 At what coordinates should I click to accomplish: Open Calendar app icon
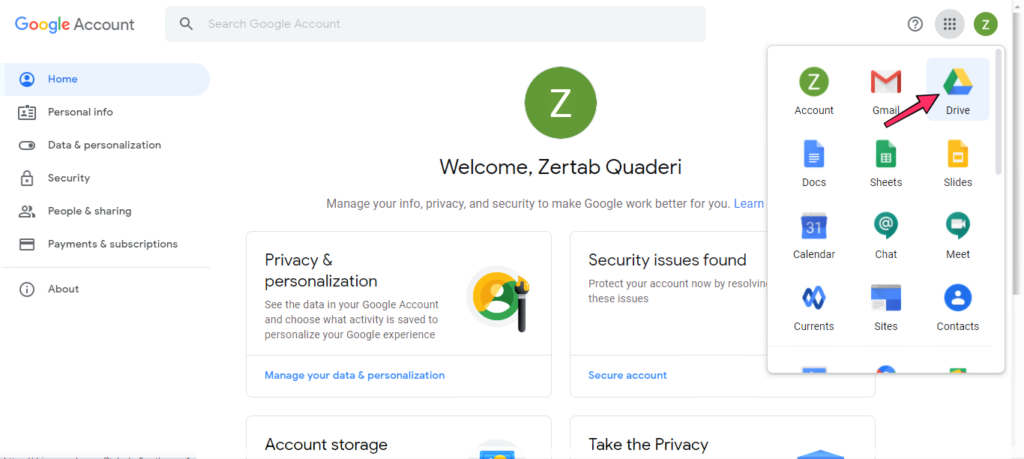(814, 233)
